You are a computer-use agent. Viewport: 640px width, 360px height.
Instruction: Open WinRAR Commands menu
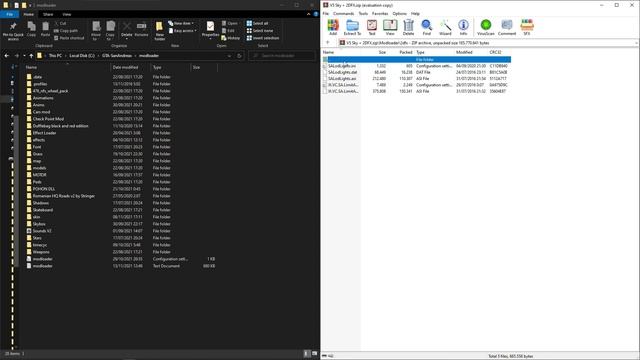(343, 13)
